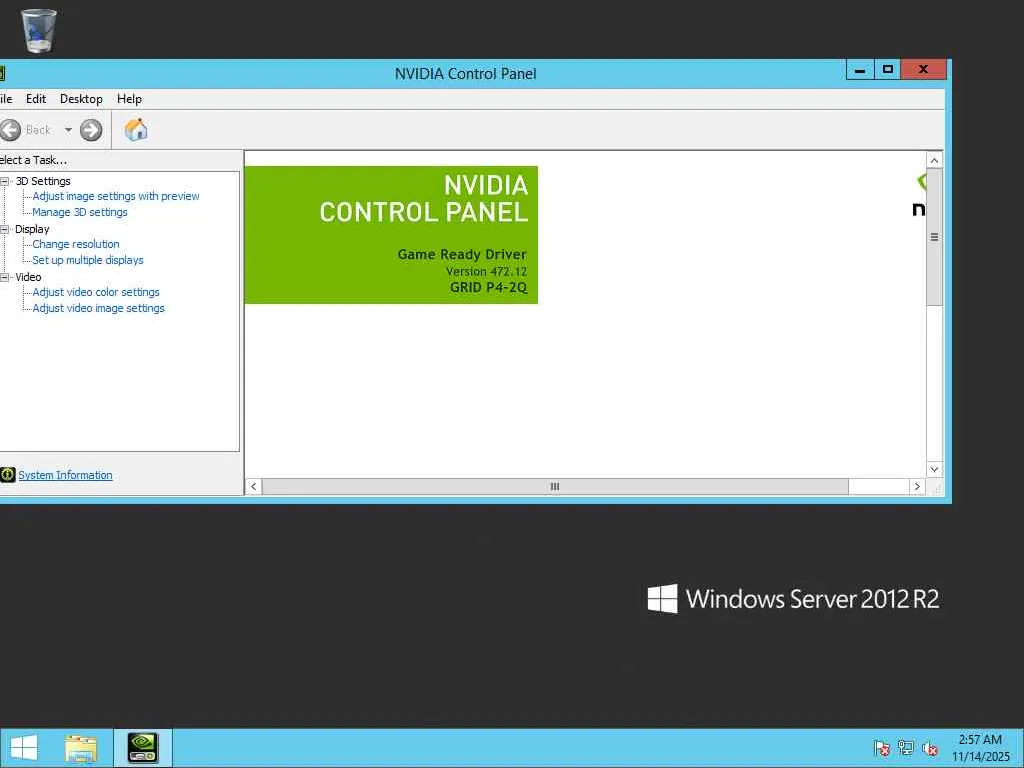Click the NVIDIA Control Panel green banner

[x=391, y=234]
